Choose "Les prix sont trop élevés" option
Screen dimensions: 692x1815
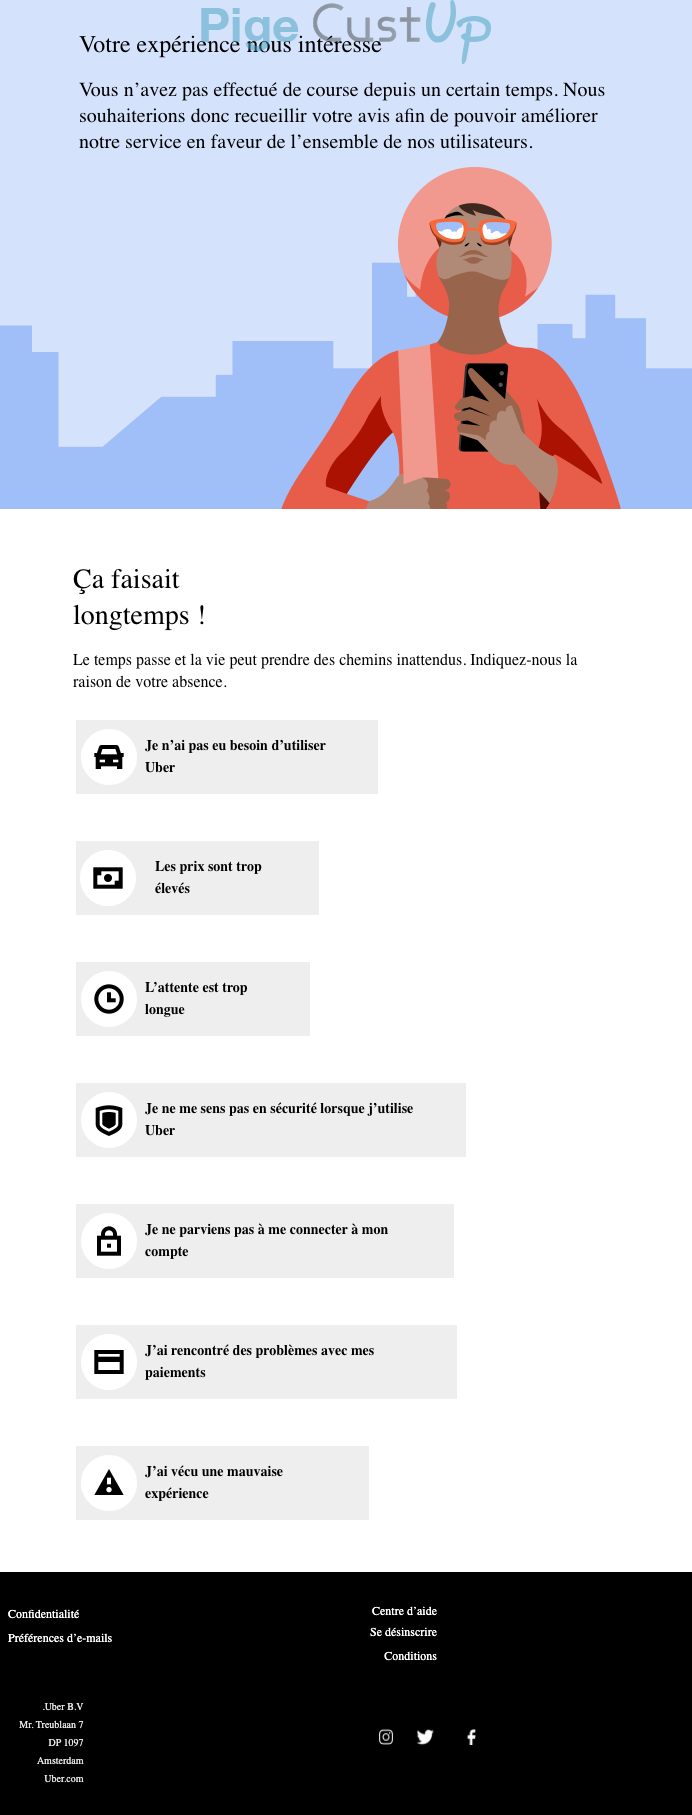(208, 878)
